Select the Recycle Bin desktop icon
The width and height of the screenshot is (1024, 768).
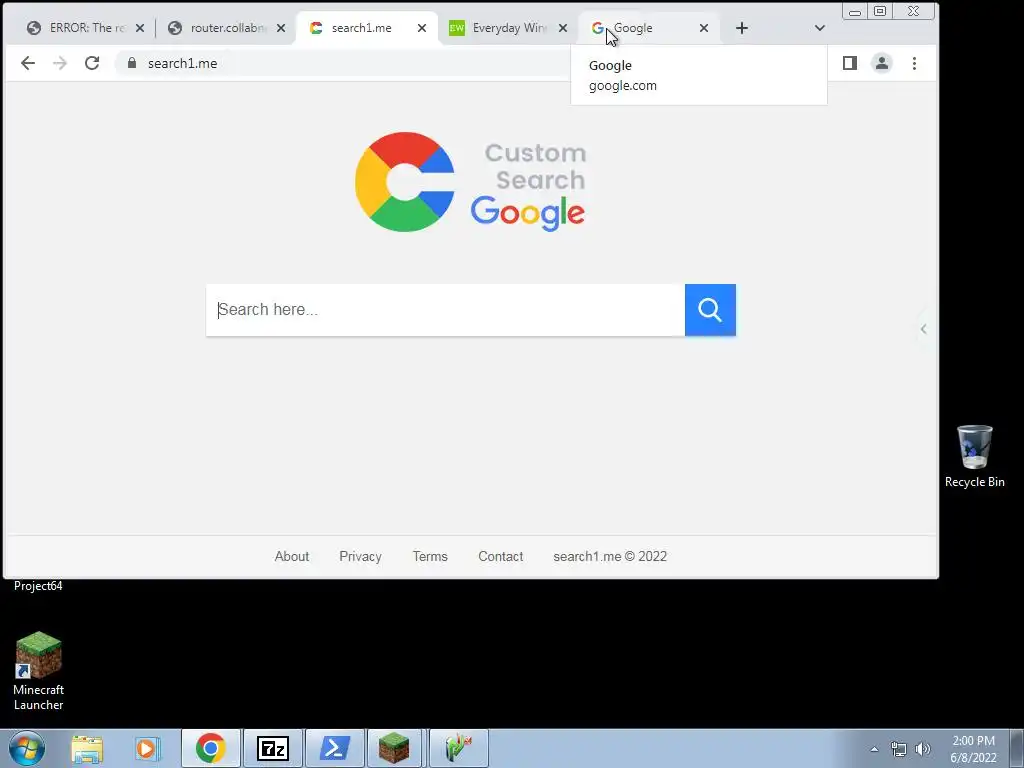[974, 456]
